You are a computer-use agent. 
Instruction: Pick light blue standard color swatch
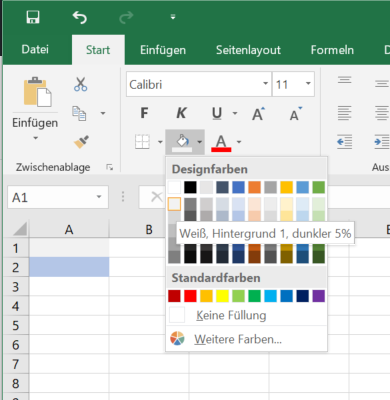click(x=270, y=296)
